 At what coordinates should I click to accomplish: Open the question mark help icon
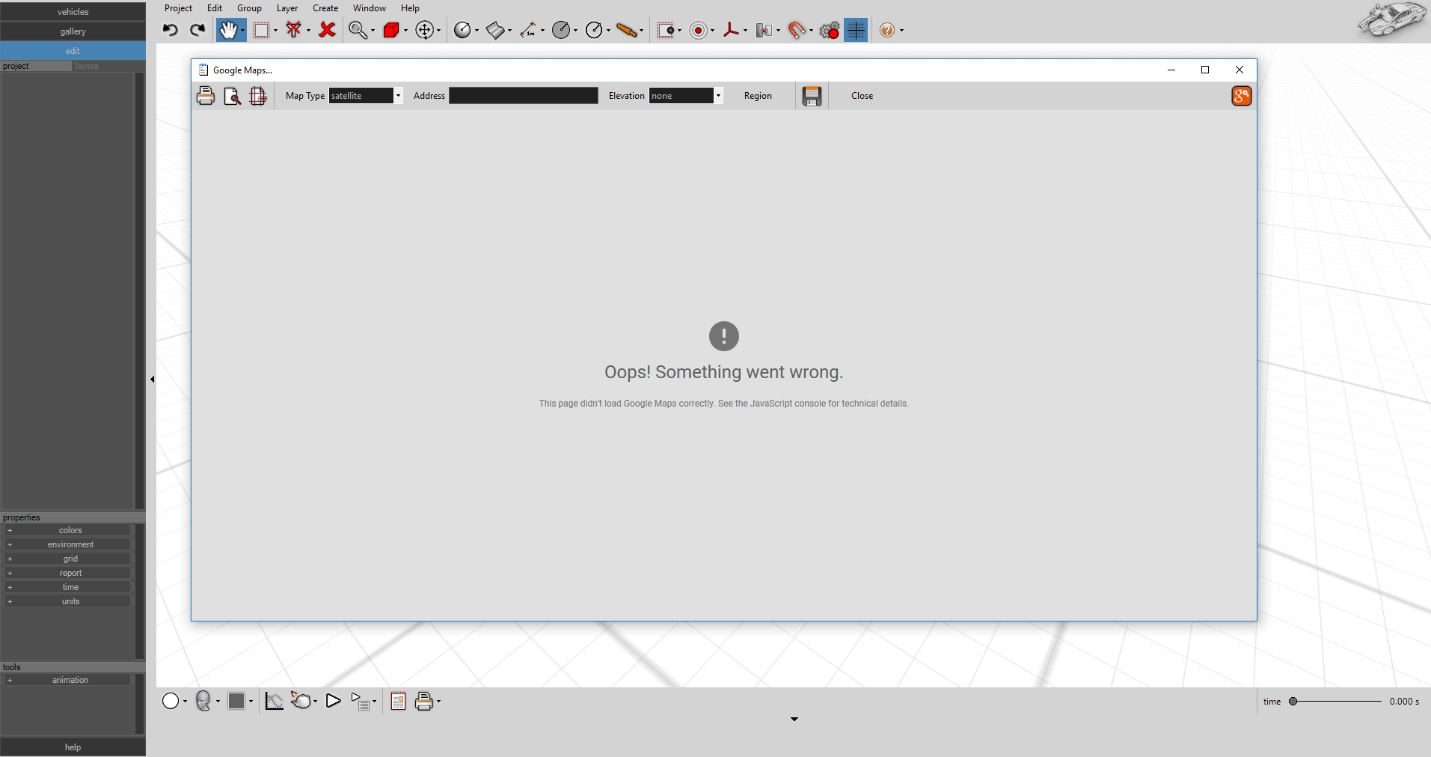(887, 31)
